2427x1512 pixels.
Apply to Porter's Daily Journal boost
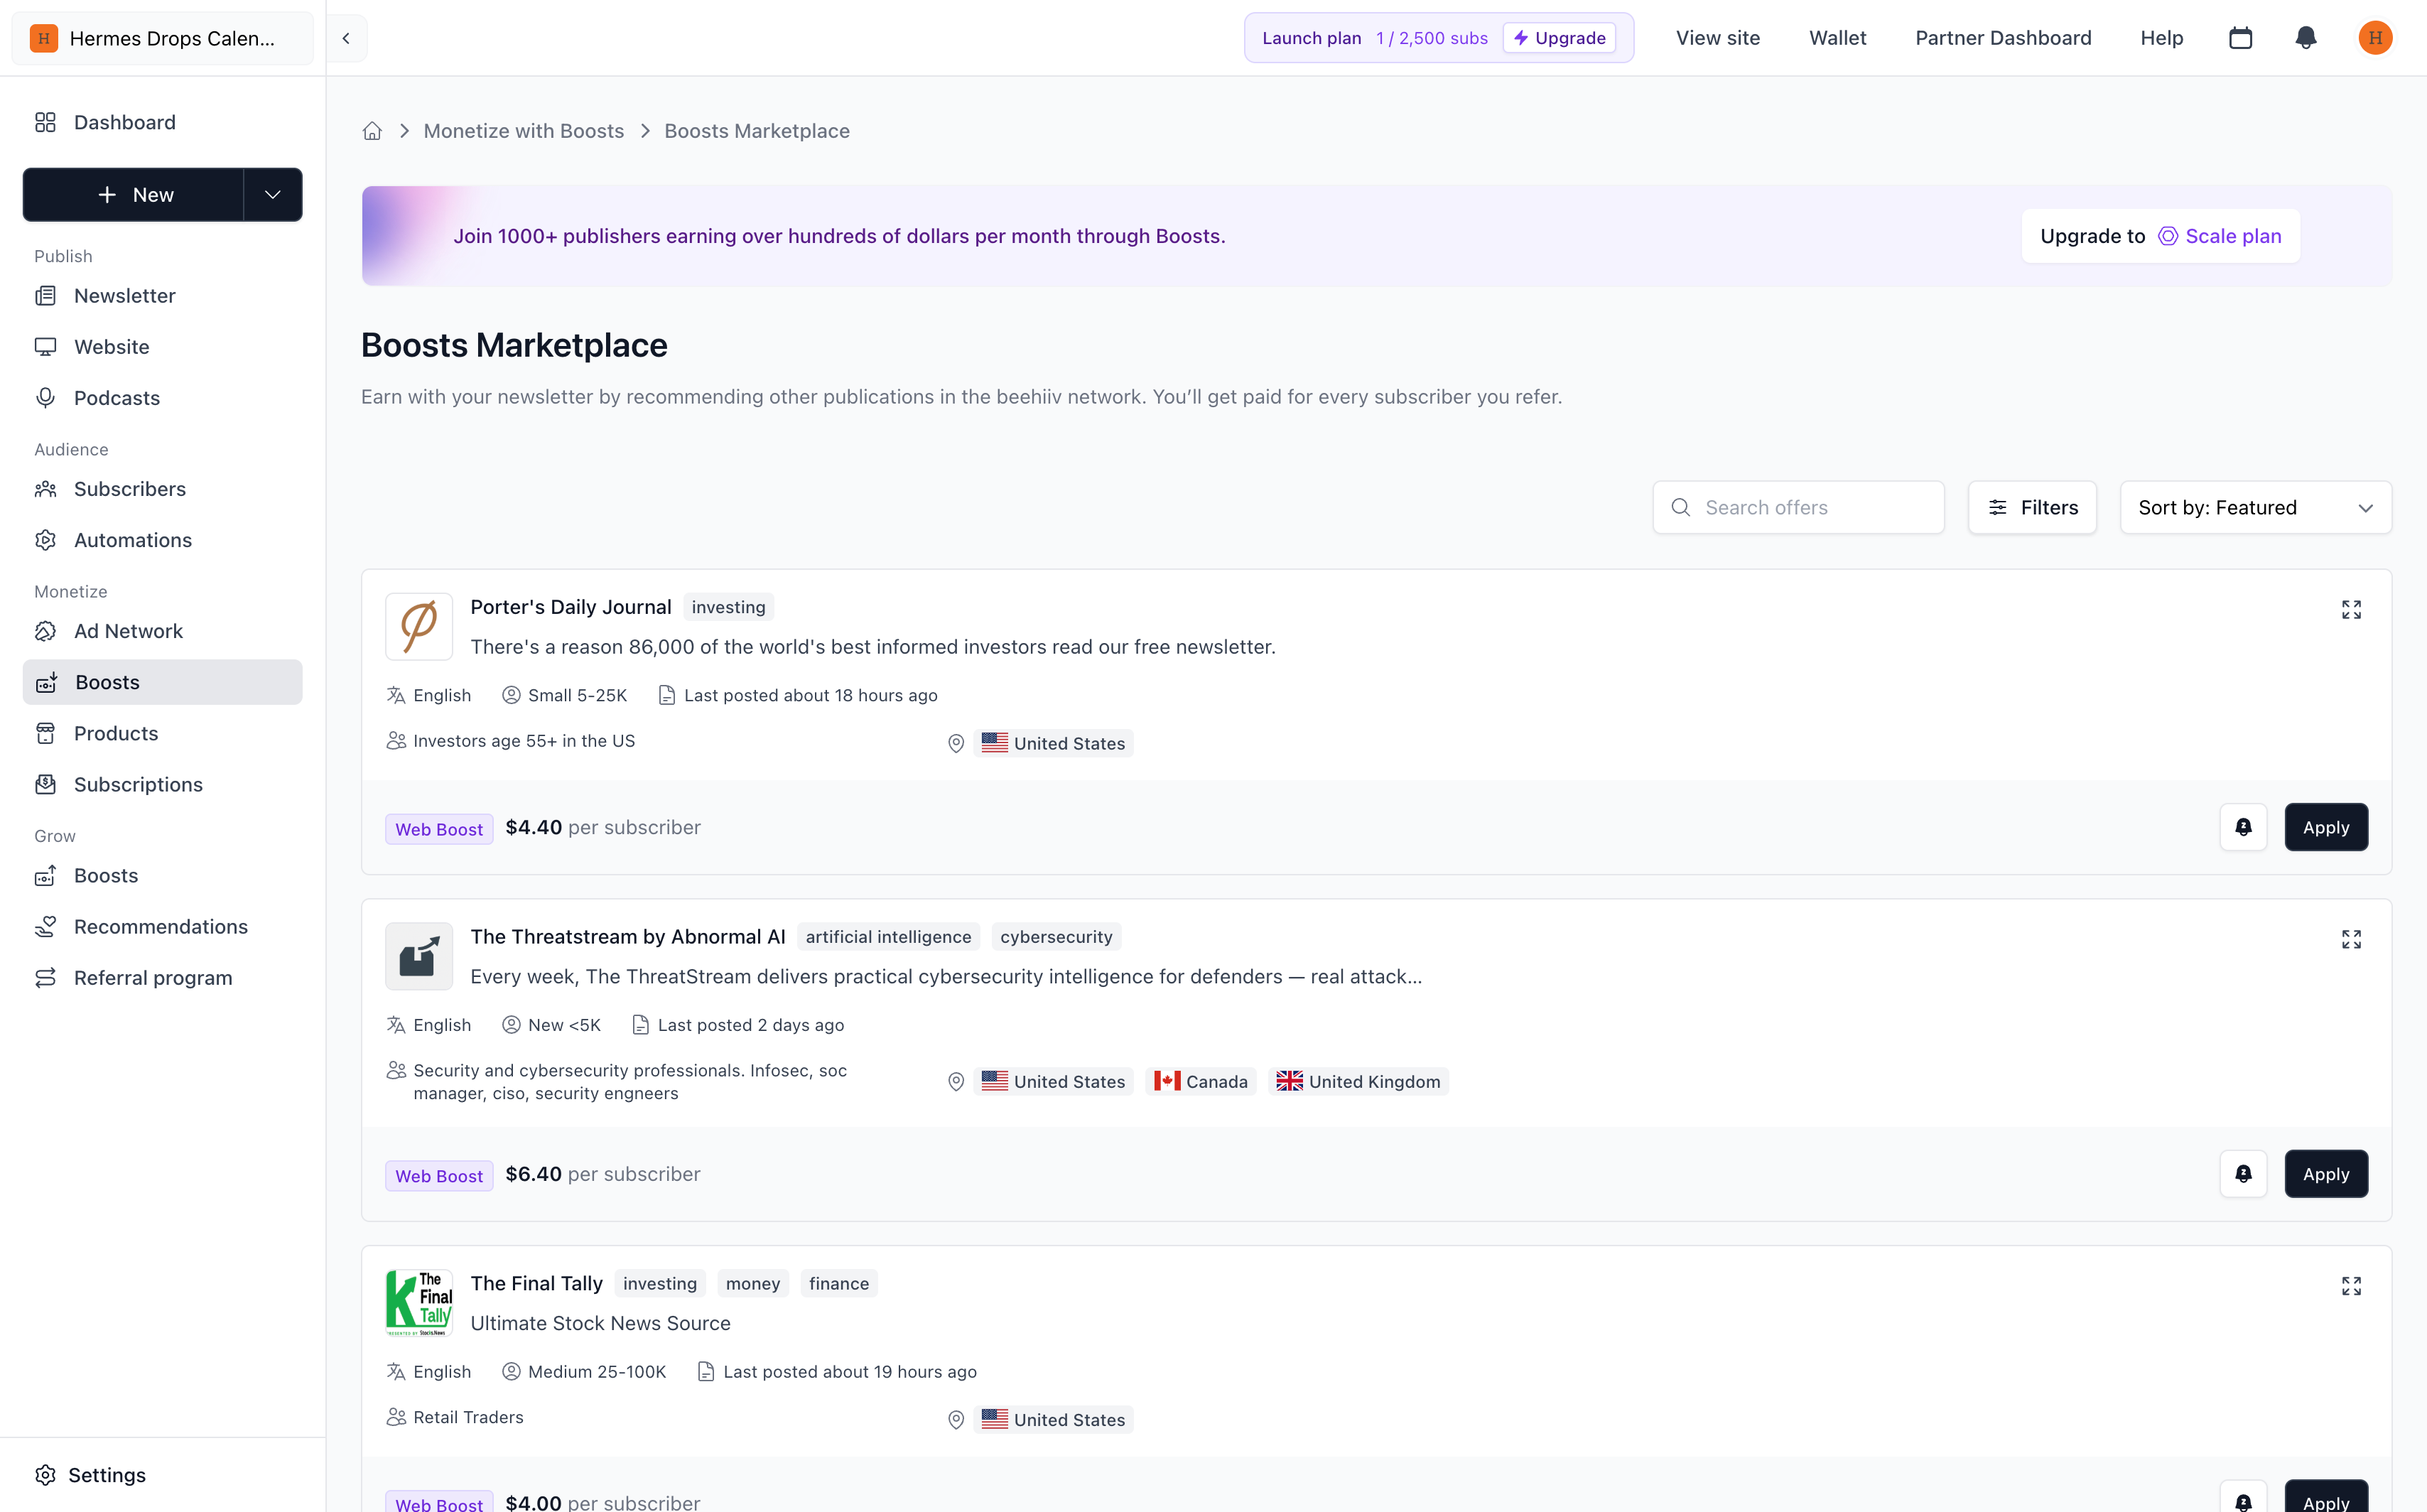(2326, 827)
